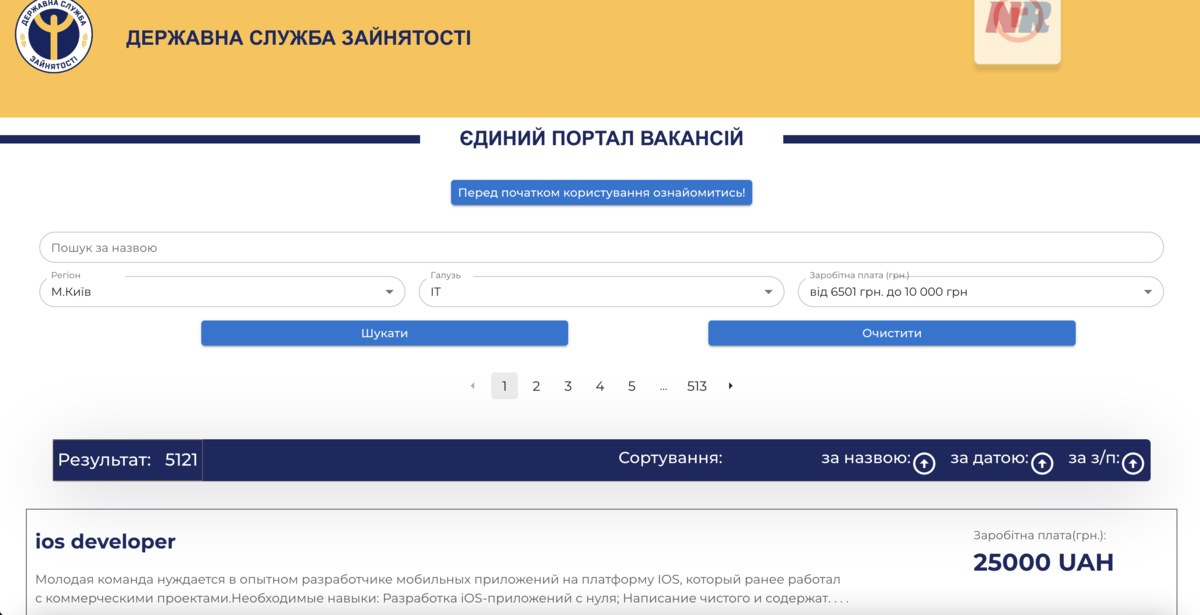Select page 5 in pagination
The image size is (1200, 615).
(x=631, y=386)
